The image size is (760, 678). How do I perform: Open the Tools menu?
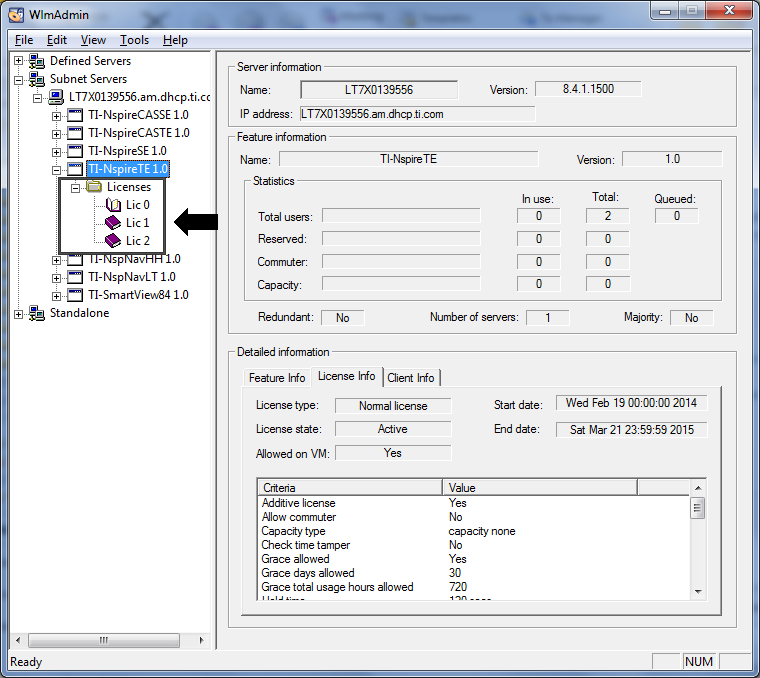click(134, 40)
